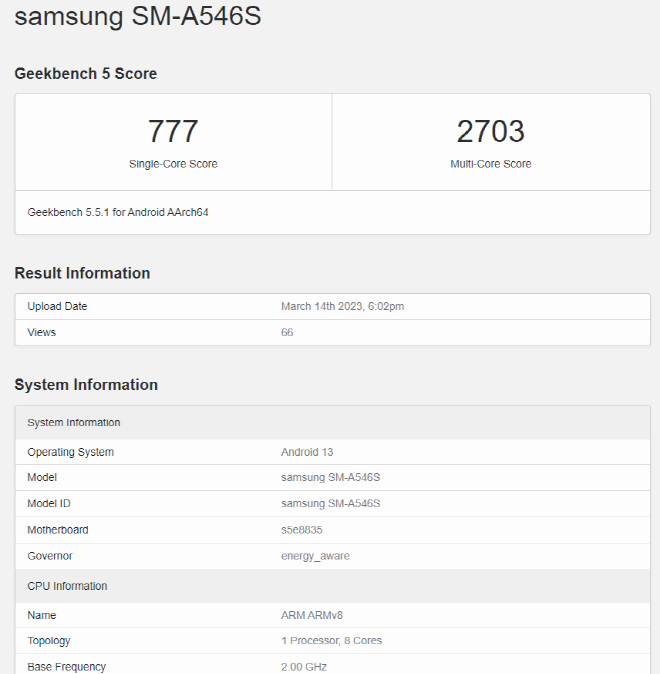
Task: Click the 1 Processor, 8 Cores topology value
Action: tap(331, 640)
